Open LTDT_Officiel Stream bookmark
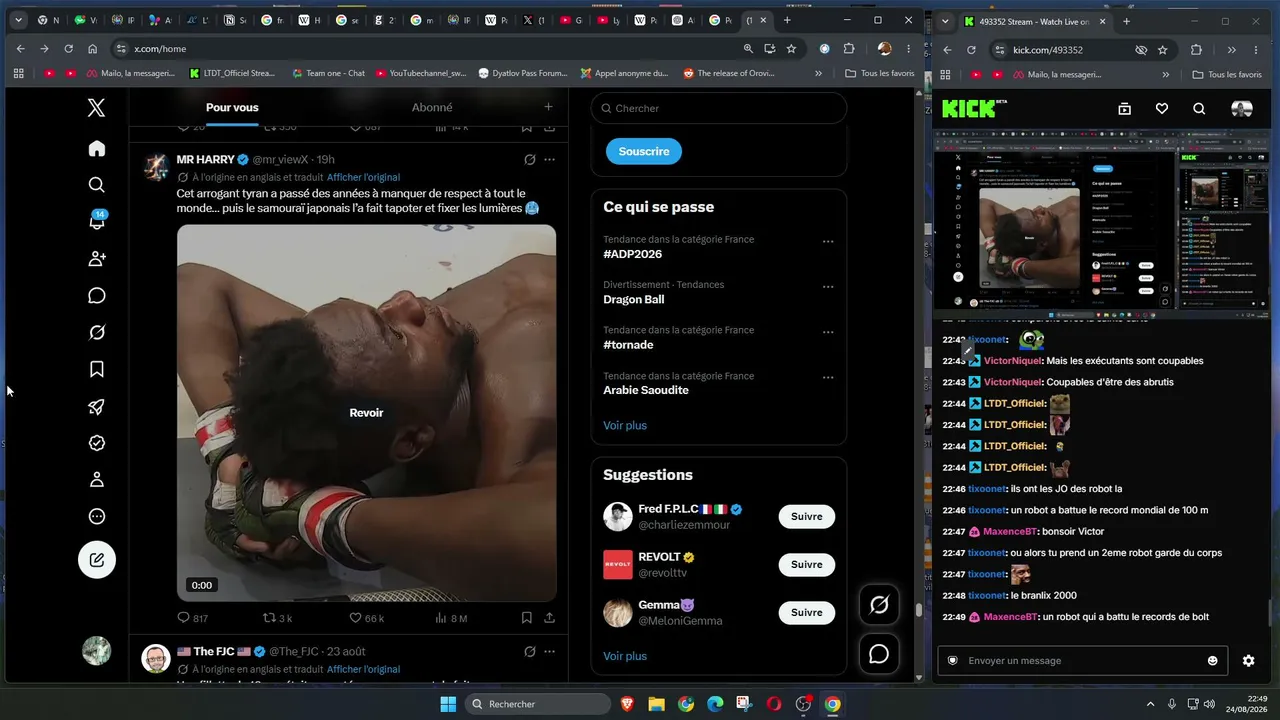The width and height of the screenshot is (1280, 720). [232, 73]
